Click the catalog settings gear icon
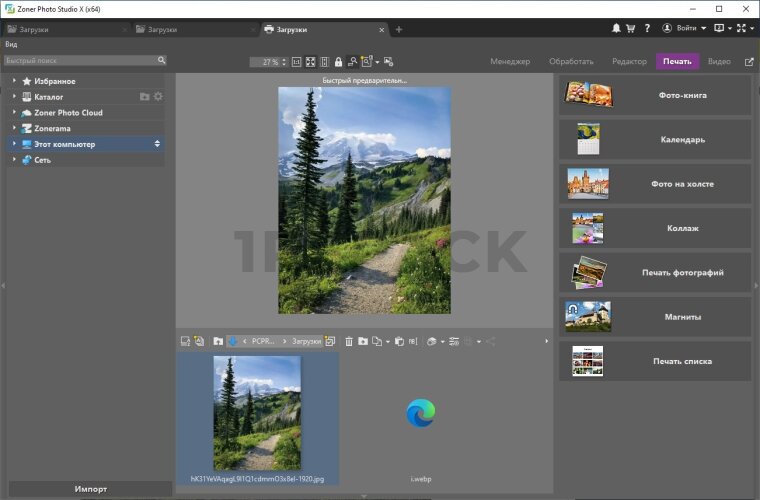 (158, 97)
